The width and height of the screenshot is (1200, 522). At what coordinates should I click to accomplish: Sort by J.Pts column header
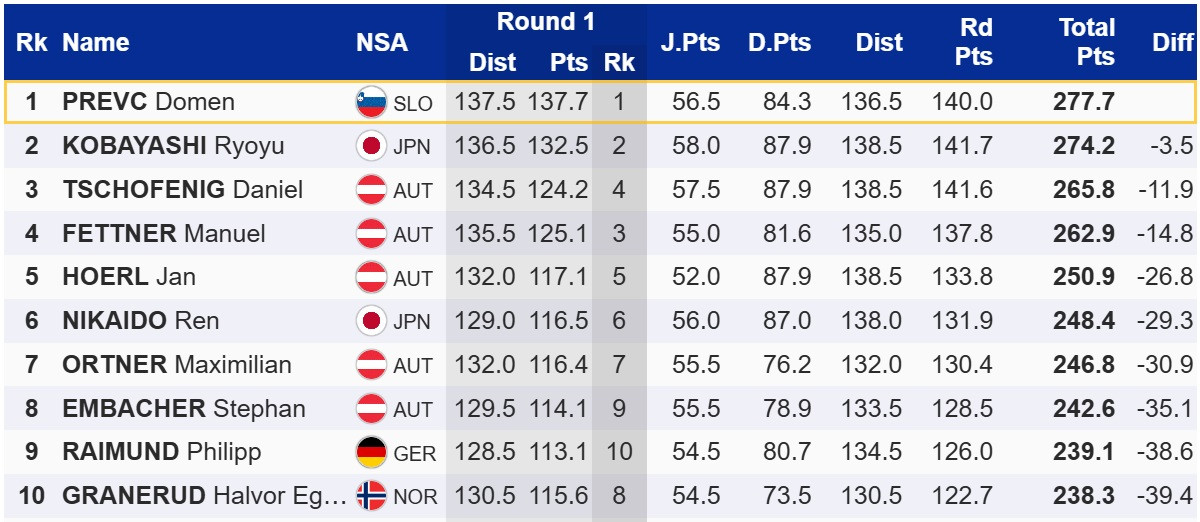[x=690, y=43]
